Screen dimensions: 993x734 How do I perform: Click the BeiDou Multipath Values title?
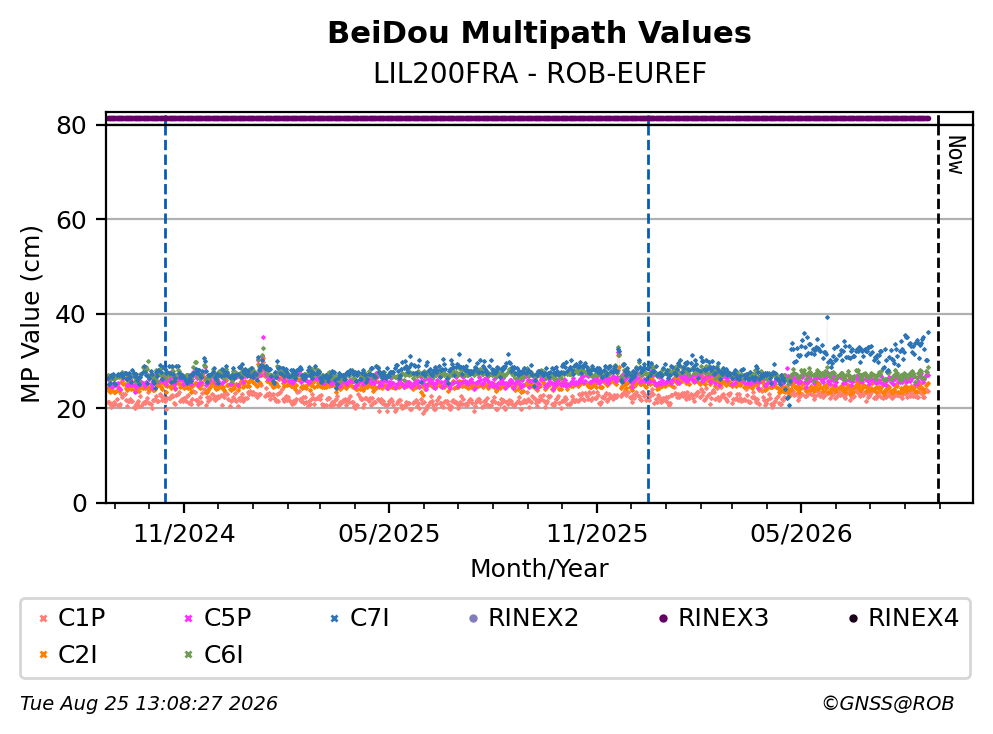[x=539, y=33]
